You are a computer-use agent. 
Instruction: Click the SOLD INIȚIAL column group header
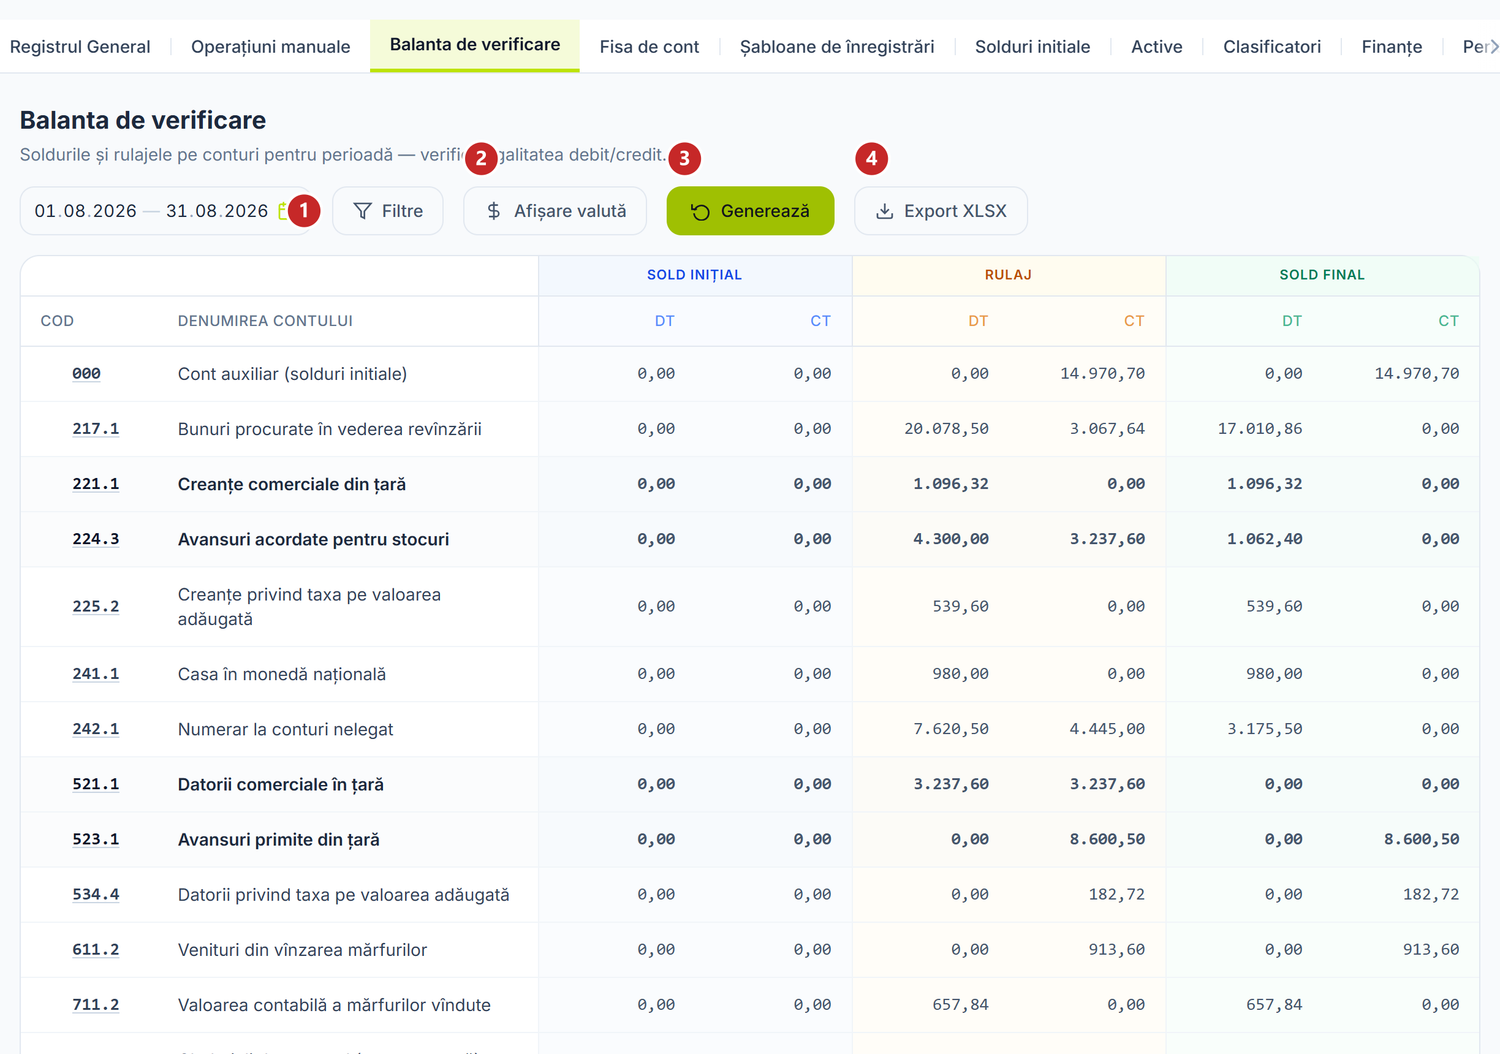coord(695,275)
